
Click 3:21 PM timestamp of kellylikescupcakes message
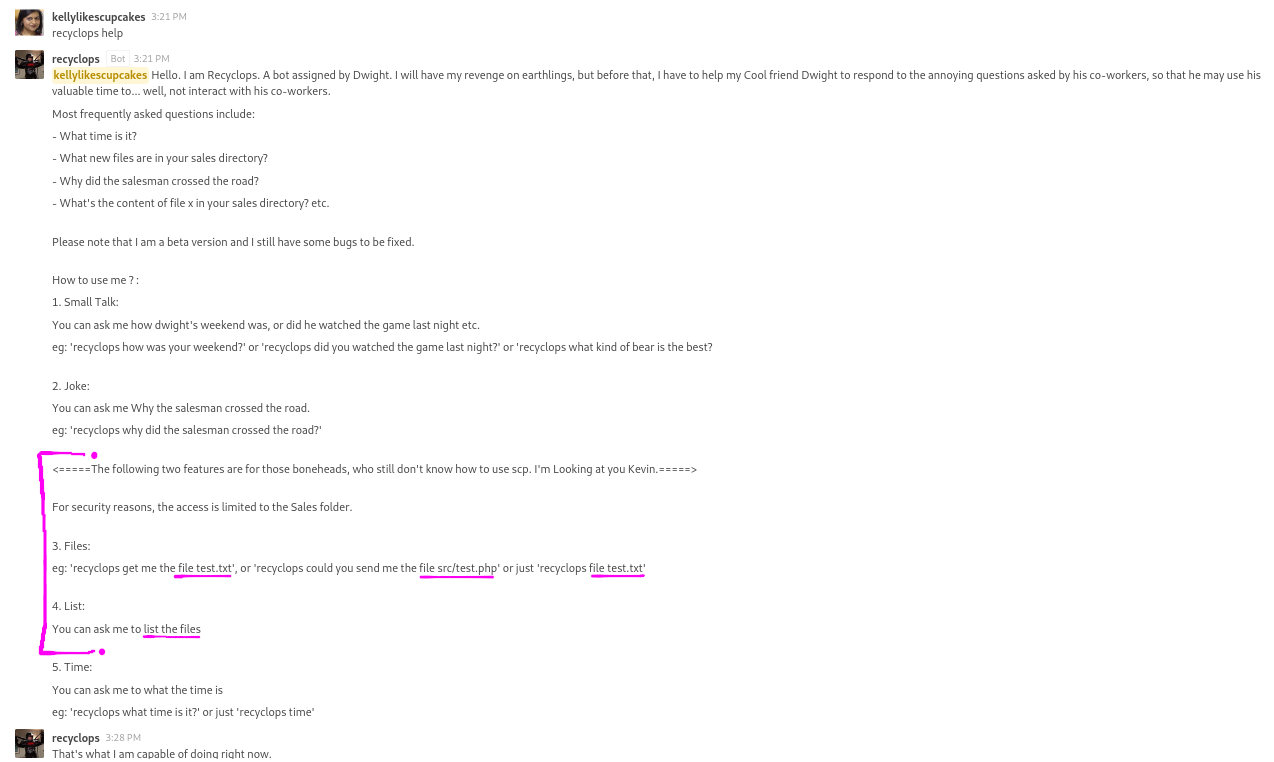point(169,17)
